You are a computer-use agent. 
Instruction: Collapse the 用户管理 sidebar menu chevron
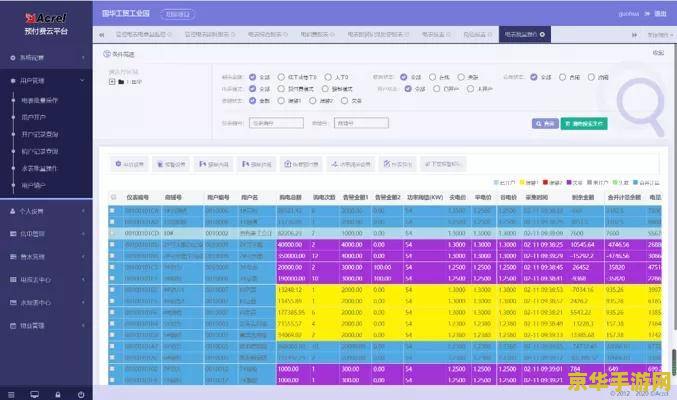(x=82, y=80)
